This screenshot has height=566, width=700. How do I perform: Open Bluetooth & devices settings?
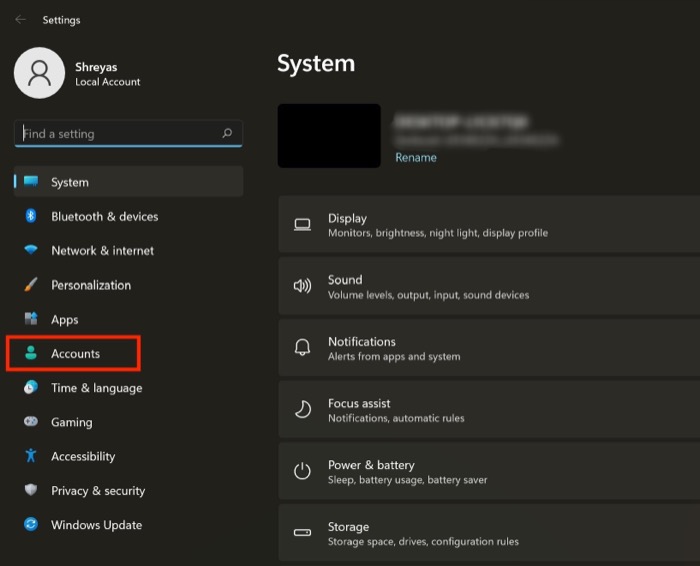point(129,216)
